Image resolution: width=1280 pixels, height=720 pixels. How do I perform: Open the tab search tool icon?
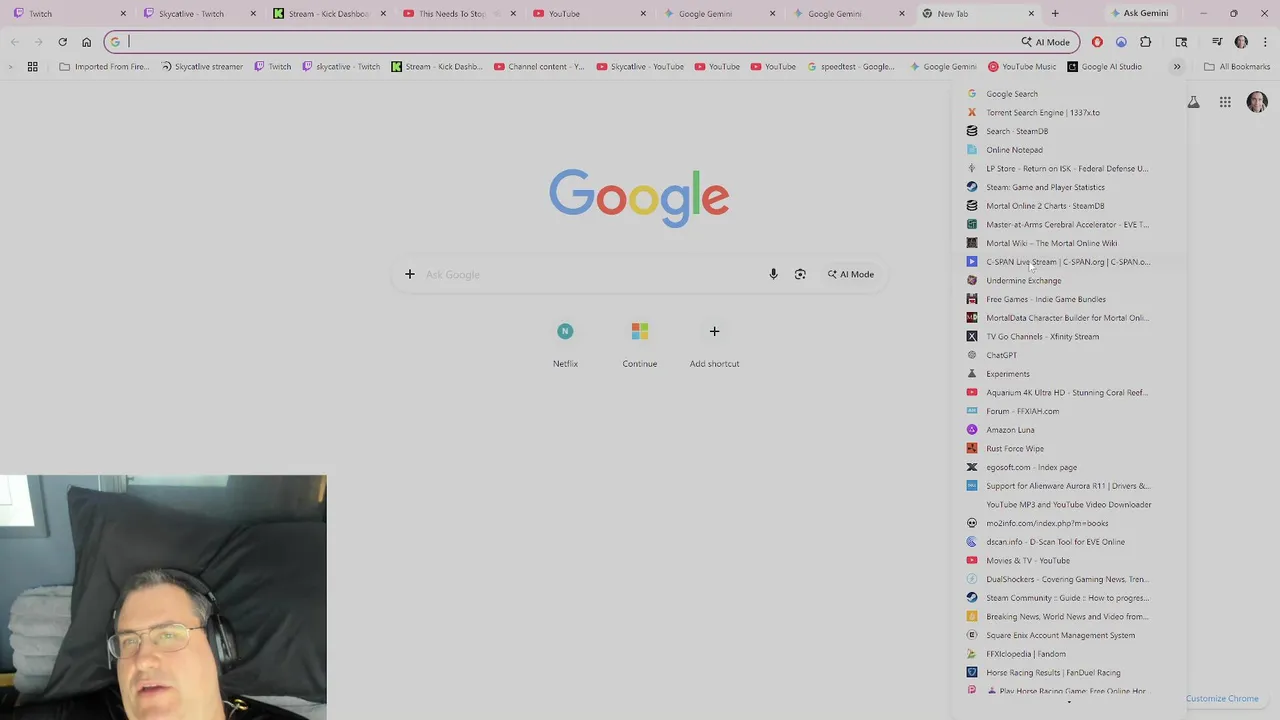pyautogui.click(x=1181, y=42)
